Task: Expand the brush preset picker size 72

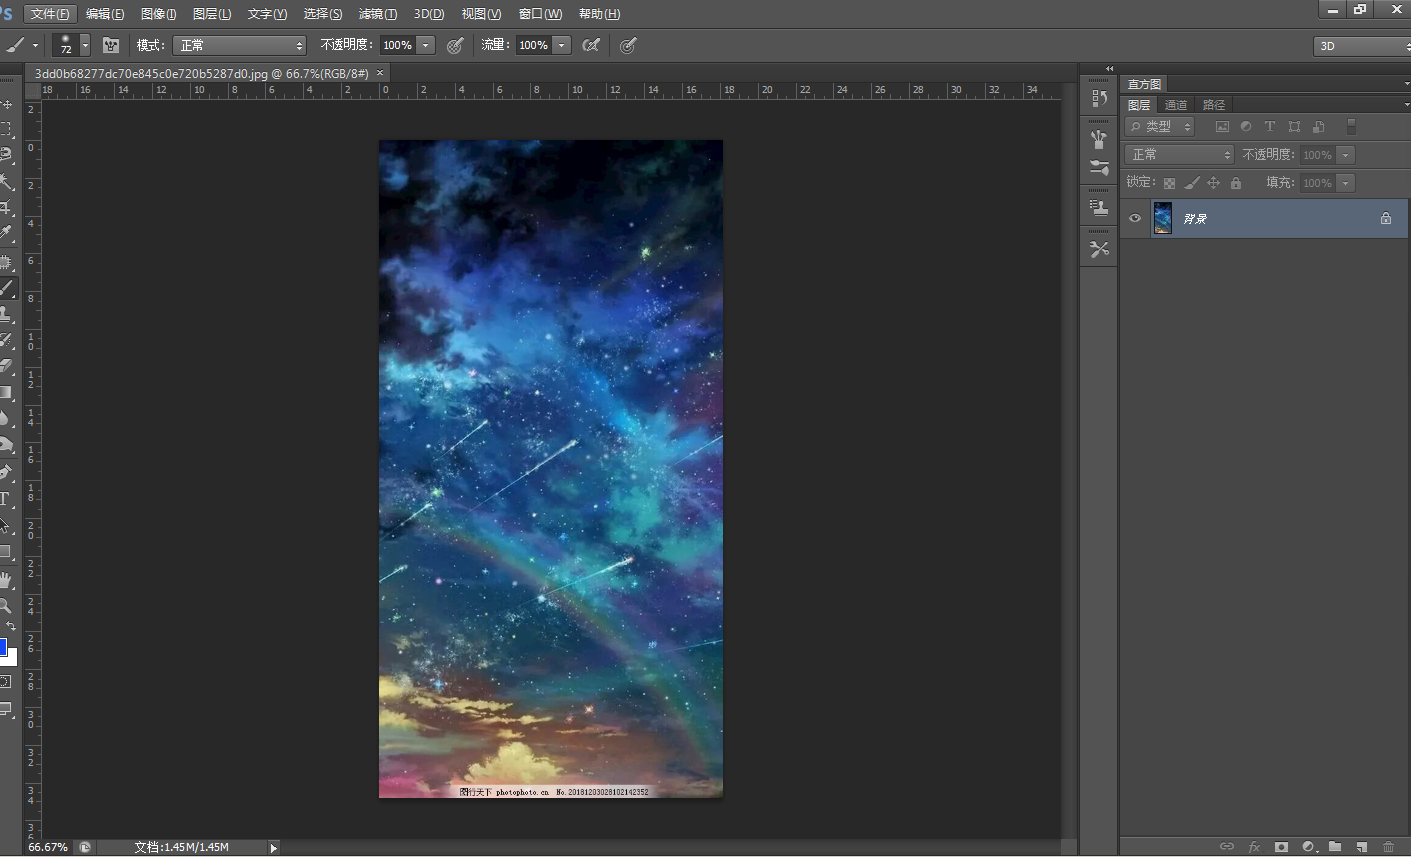Action: (x=85, y=45)
